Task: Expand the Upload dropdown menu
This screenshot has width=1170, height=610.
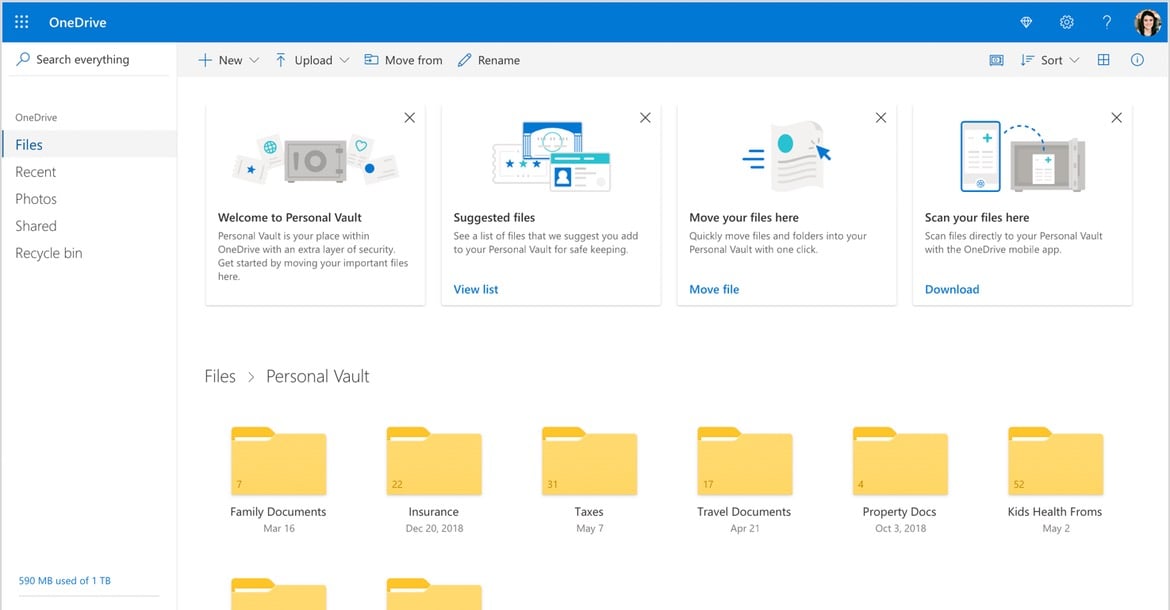Action: tap(312, 60)
